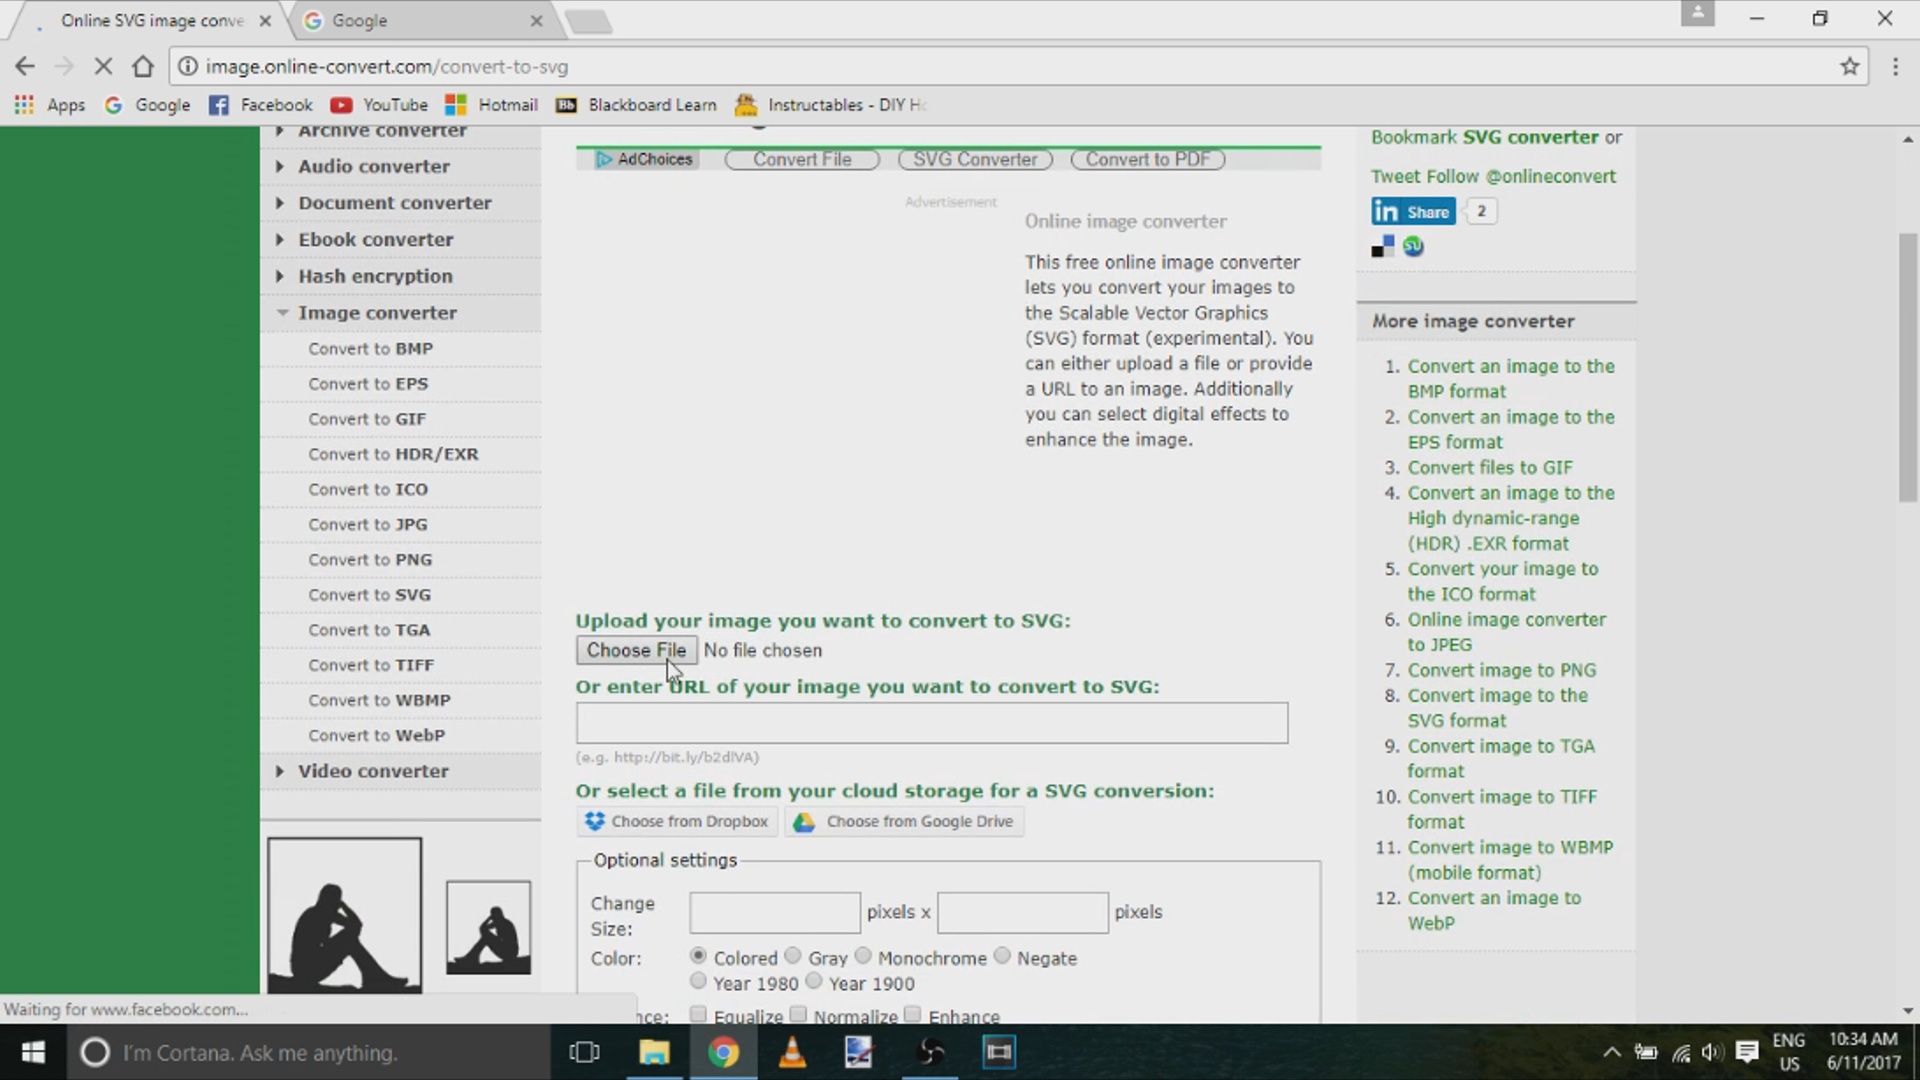Screen dimensions: 1920x1080
Task: Click the Apps grid bookmark icon
Action: click(24, 105)
